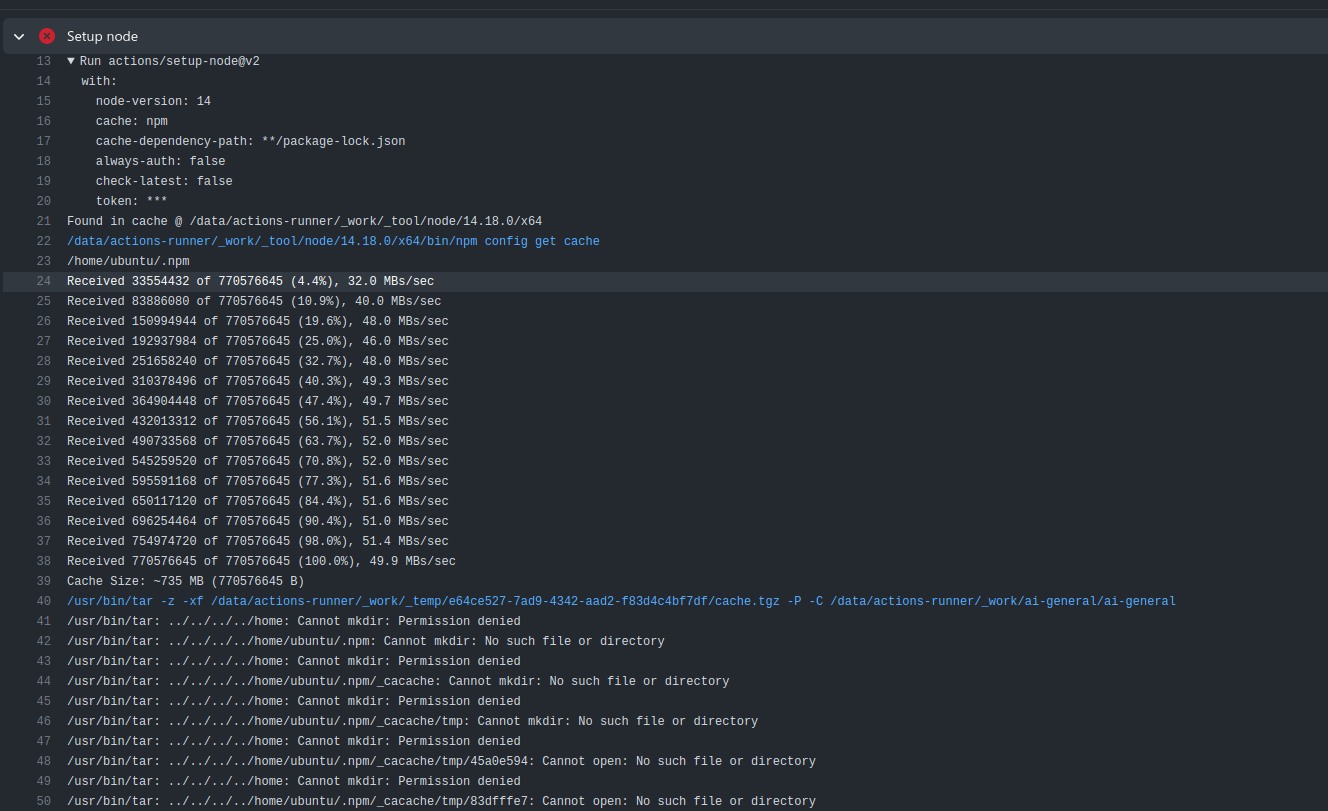
Task: Click line number 13
Action: (x=43, y=60)
